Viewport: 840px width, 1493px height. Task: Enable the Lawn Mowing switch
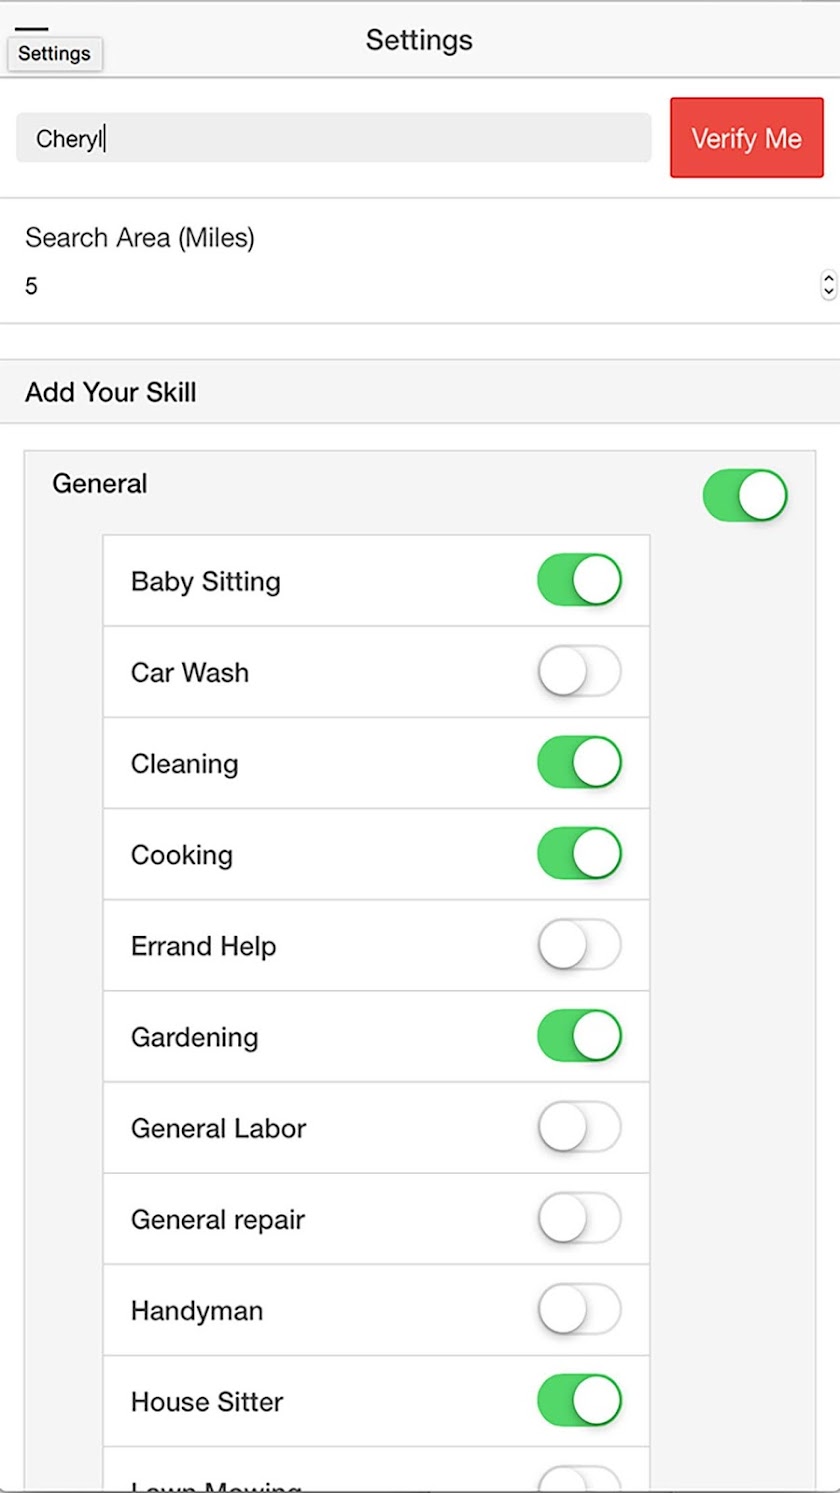coord(579,1482)
